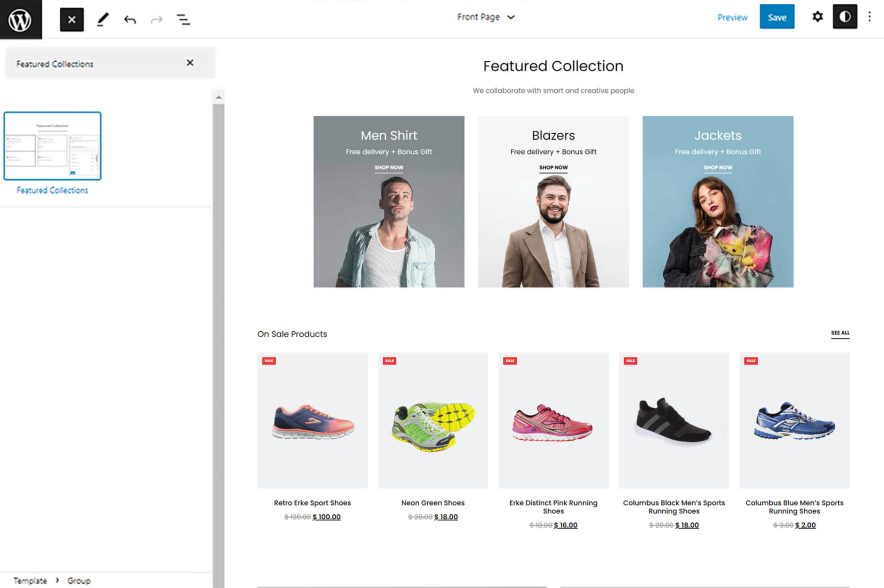Toggle the block inserter closed
884x588 pixels.
(70, 18)
